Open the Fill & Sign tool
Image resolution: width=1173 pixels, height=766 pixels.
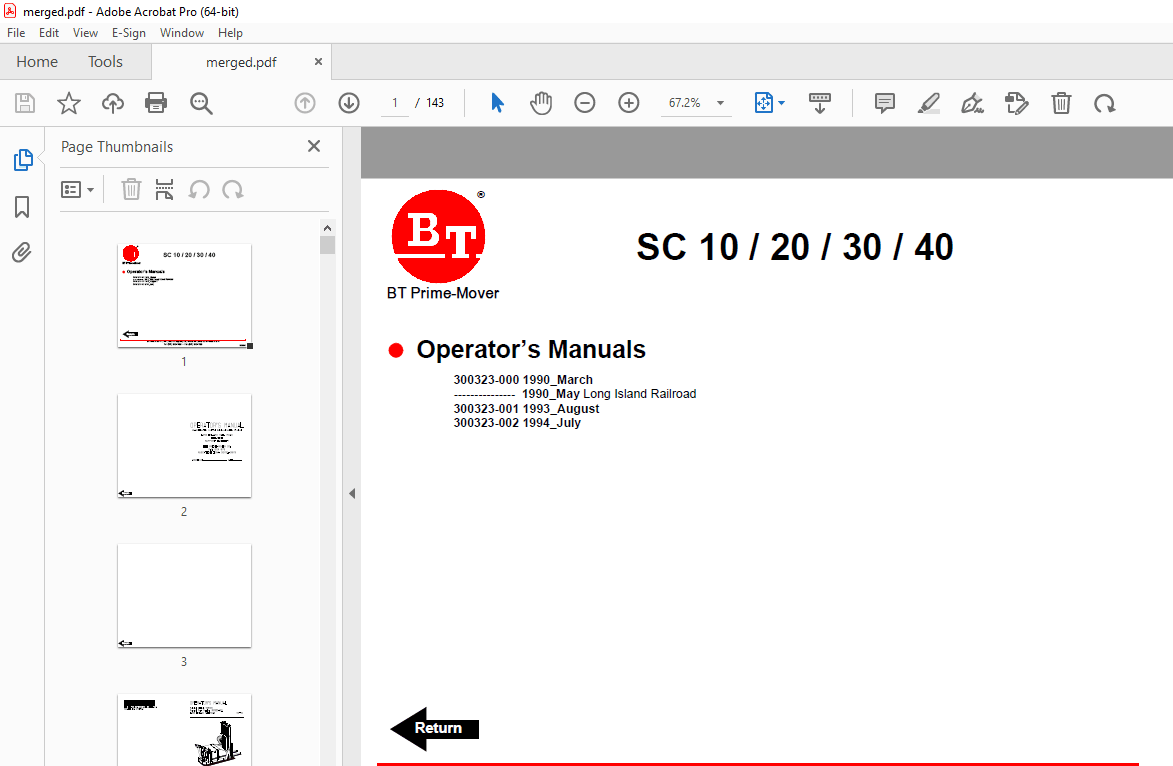(971, 102)
